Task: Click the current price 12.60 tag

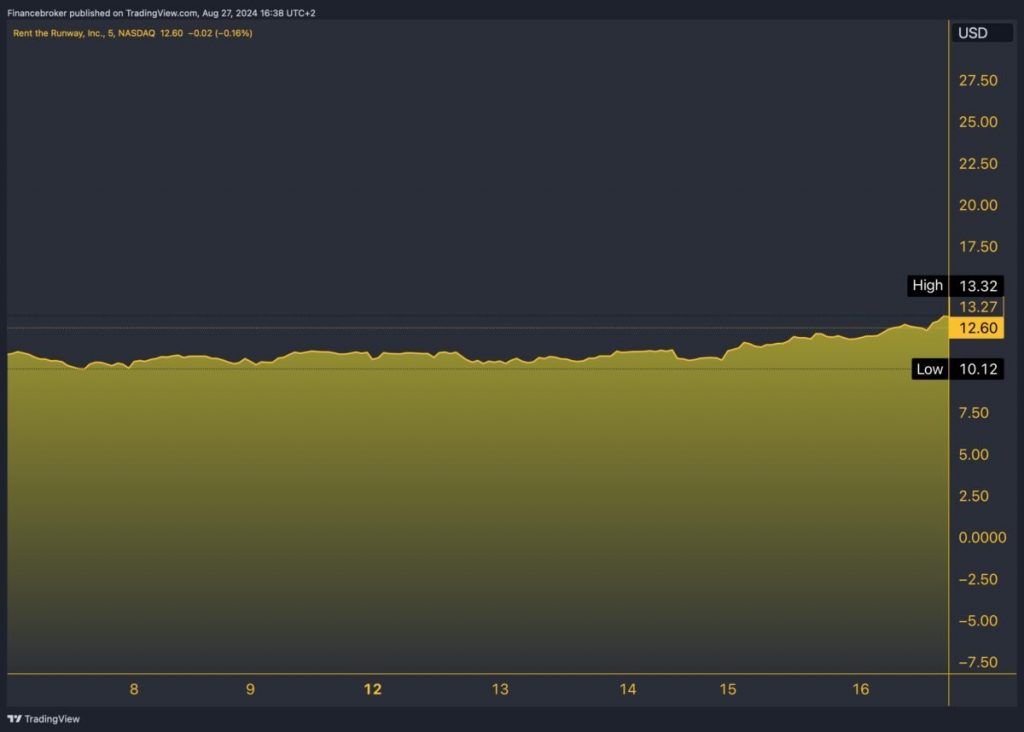Action: coord(977,328)
